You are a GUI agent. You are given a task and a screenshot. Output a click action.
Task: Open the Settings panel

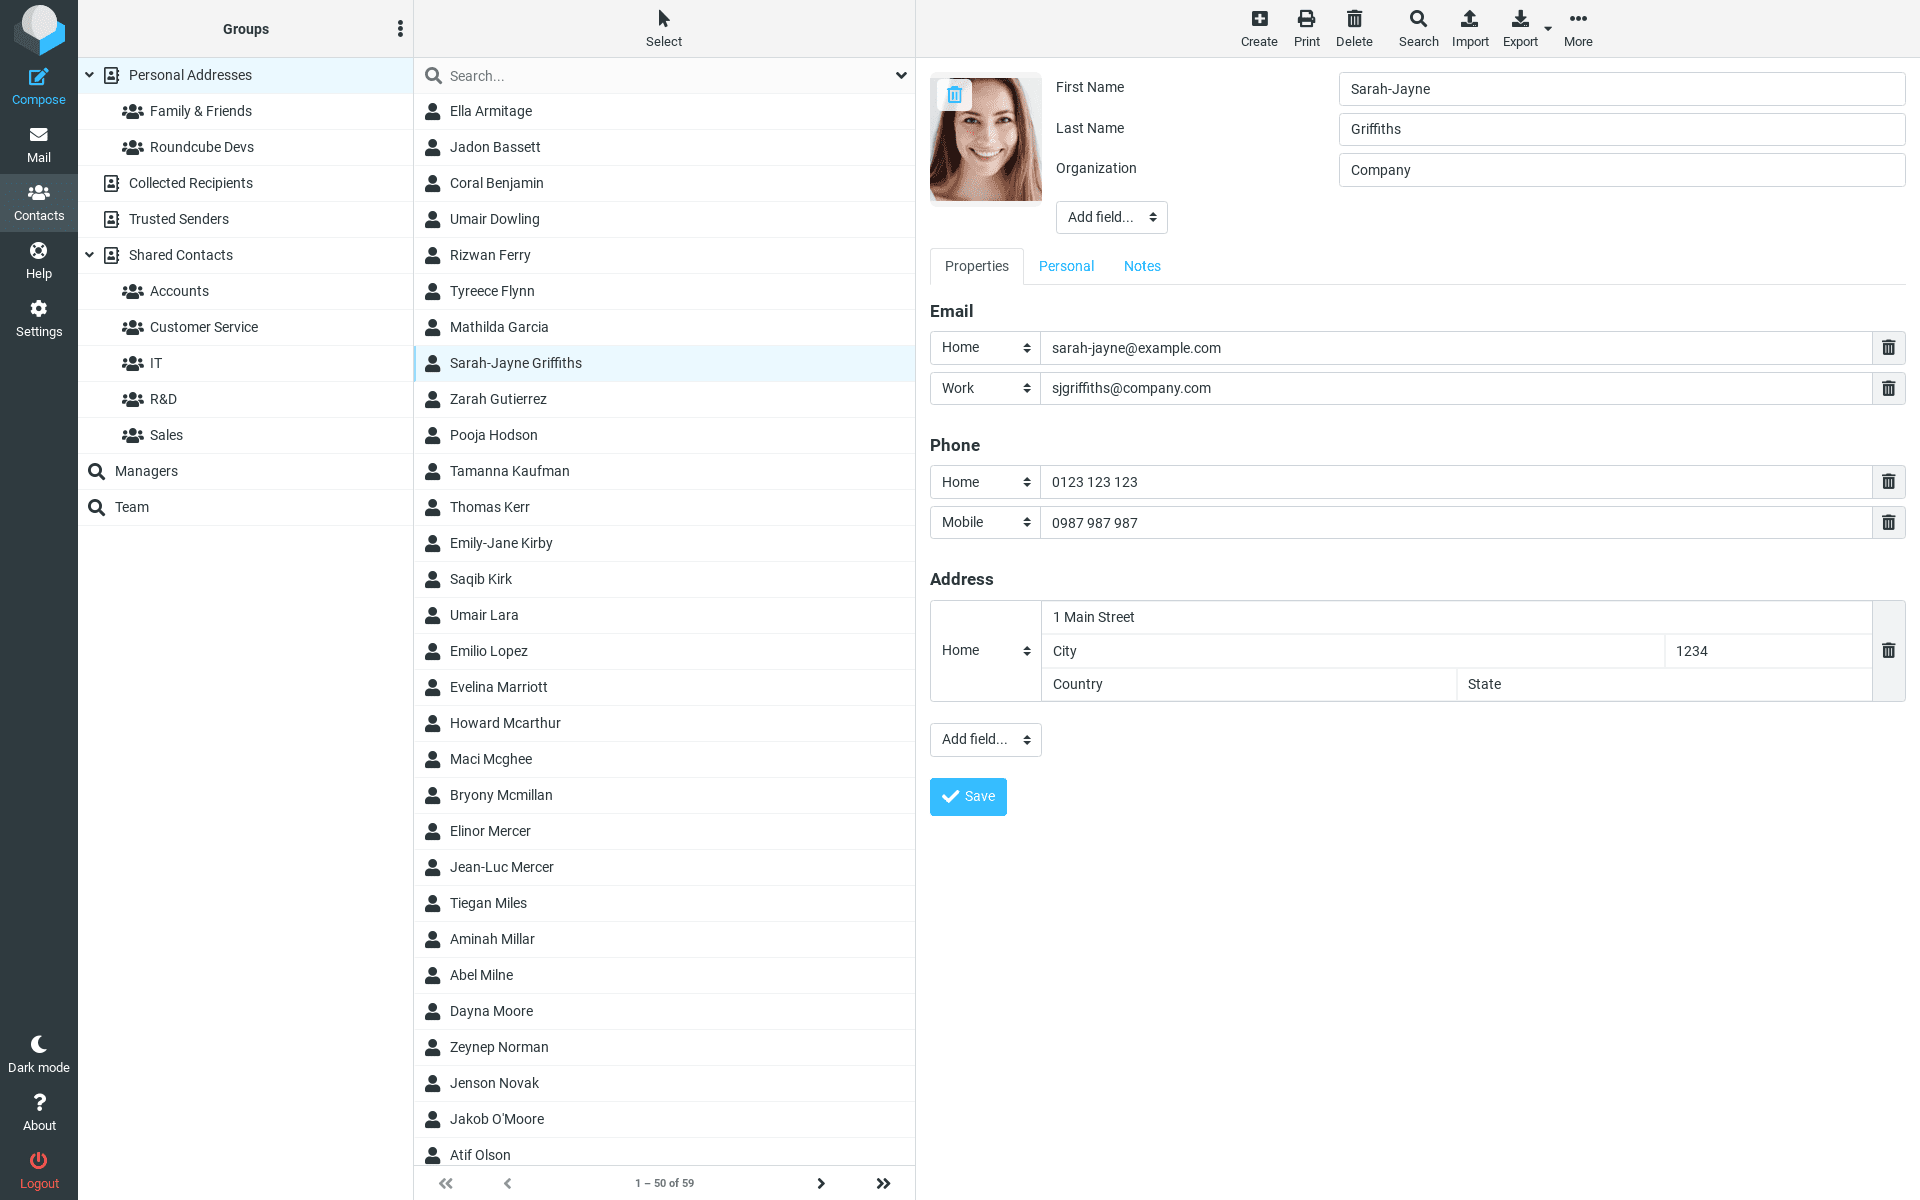pyautogui.click(x=38, y=318)
